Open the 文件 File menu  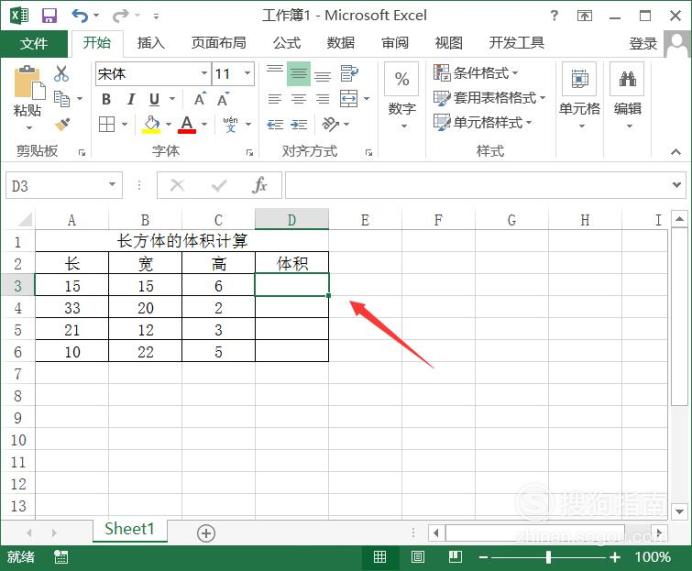34,43
